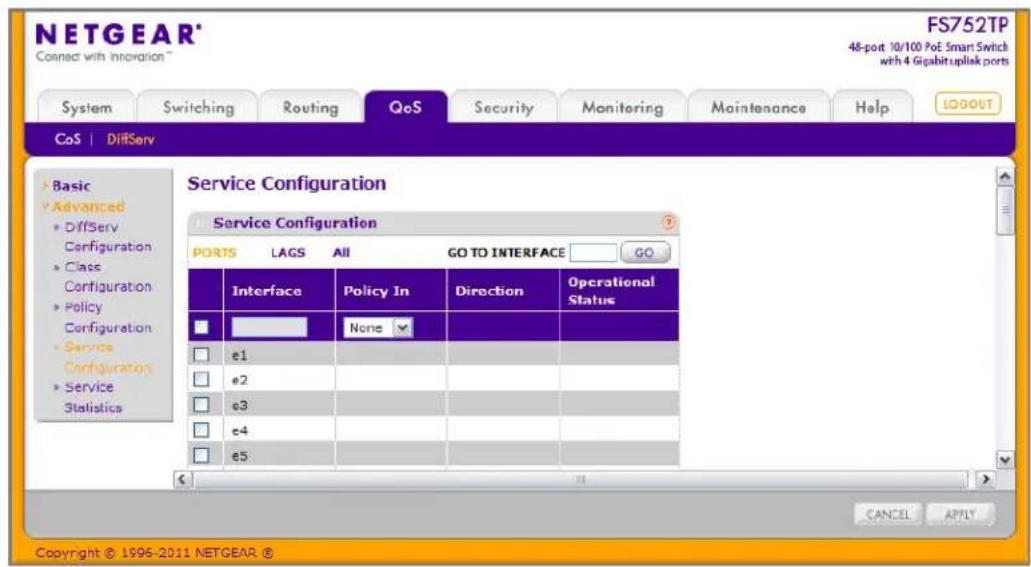Viewport: 1031px width, 567px height.
Task: Click the horizontal scrollbar thumb
Action: tap(581, 479)
